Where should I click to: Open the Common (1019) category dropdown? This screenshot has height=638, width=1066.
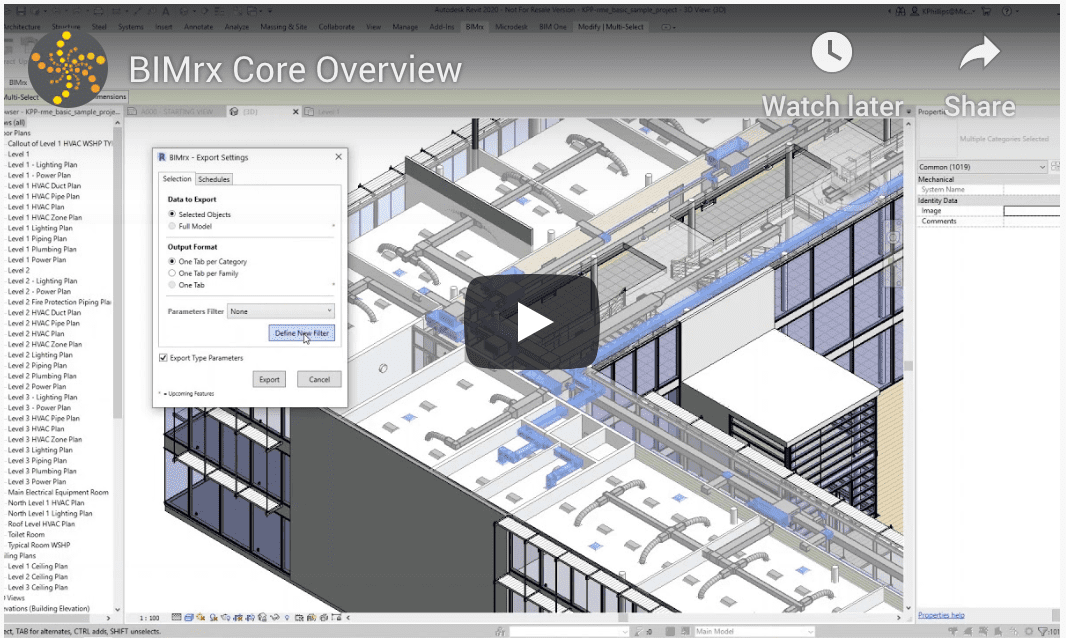(x=982, y=167)
